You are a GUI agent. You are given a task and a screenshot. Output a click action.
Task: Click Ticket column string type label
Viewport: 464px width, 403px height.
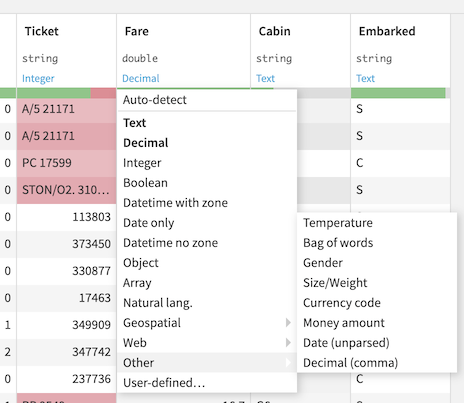40,58
